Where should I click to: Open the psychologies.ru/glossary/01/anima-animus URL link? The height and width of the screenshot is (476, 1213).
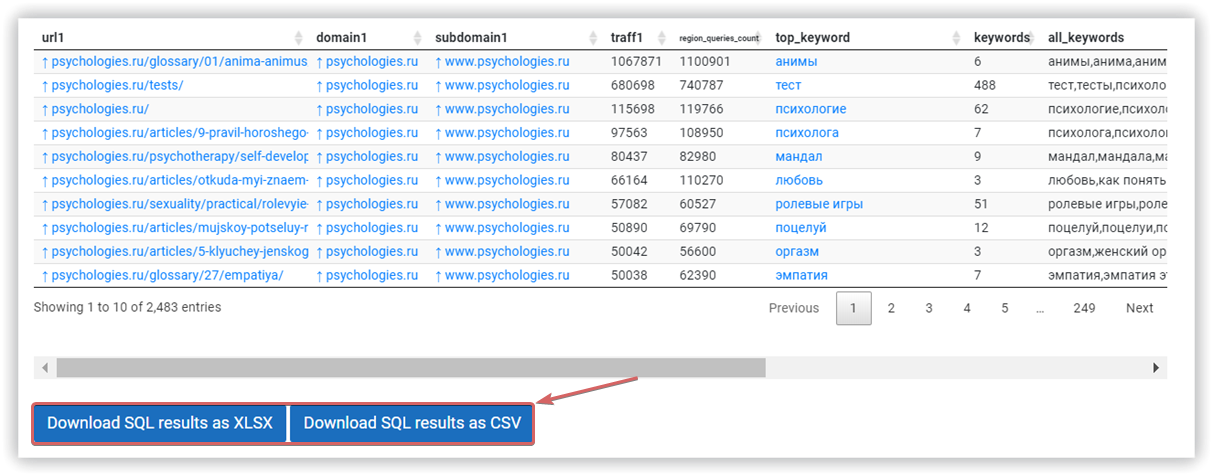[174, 61]
